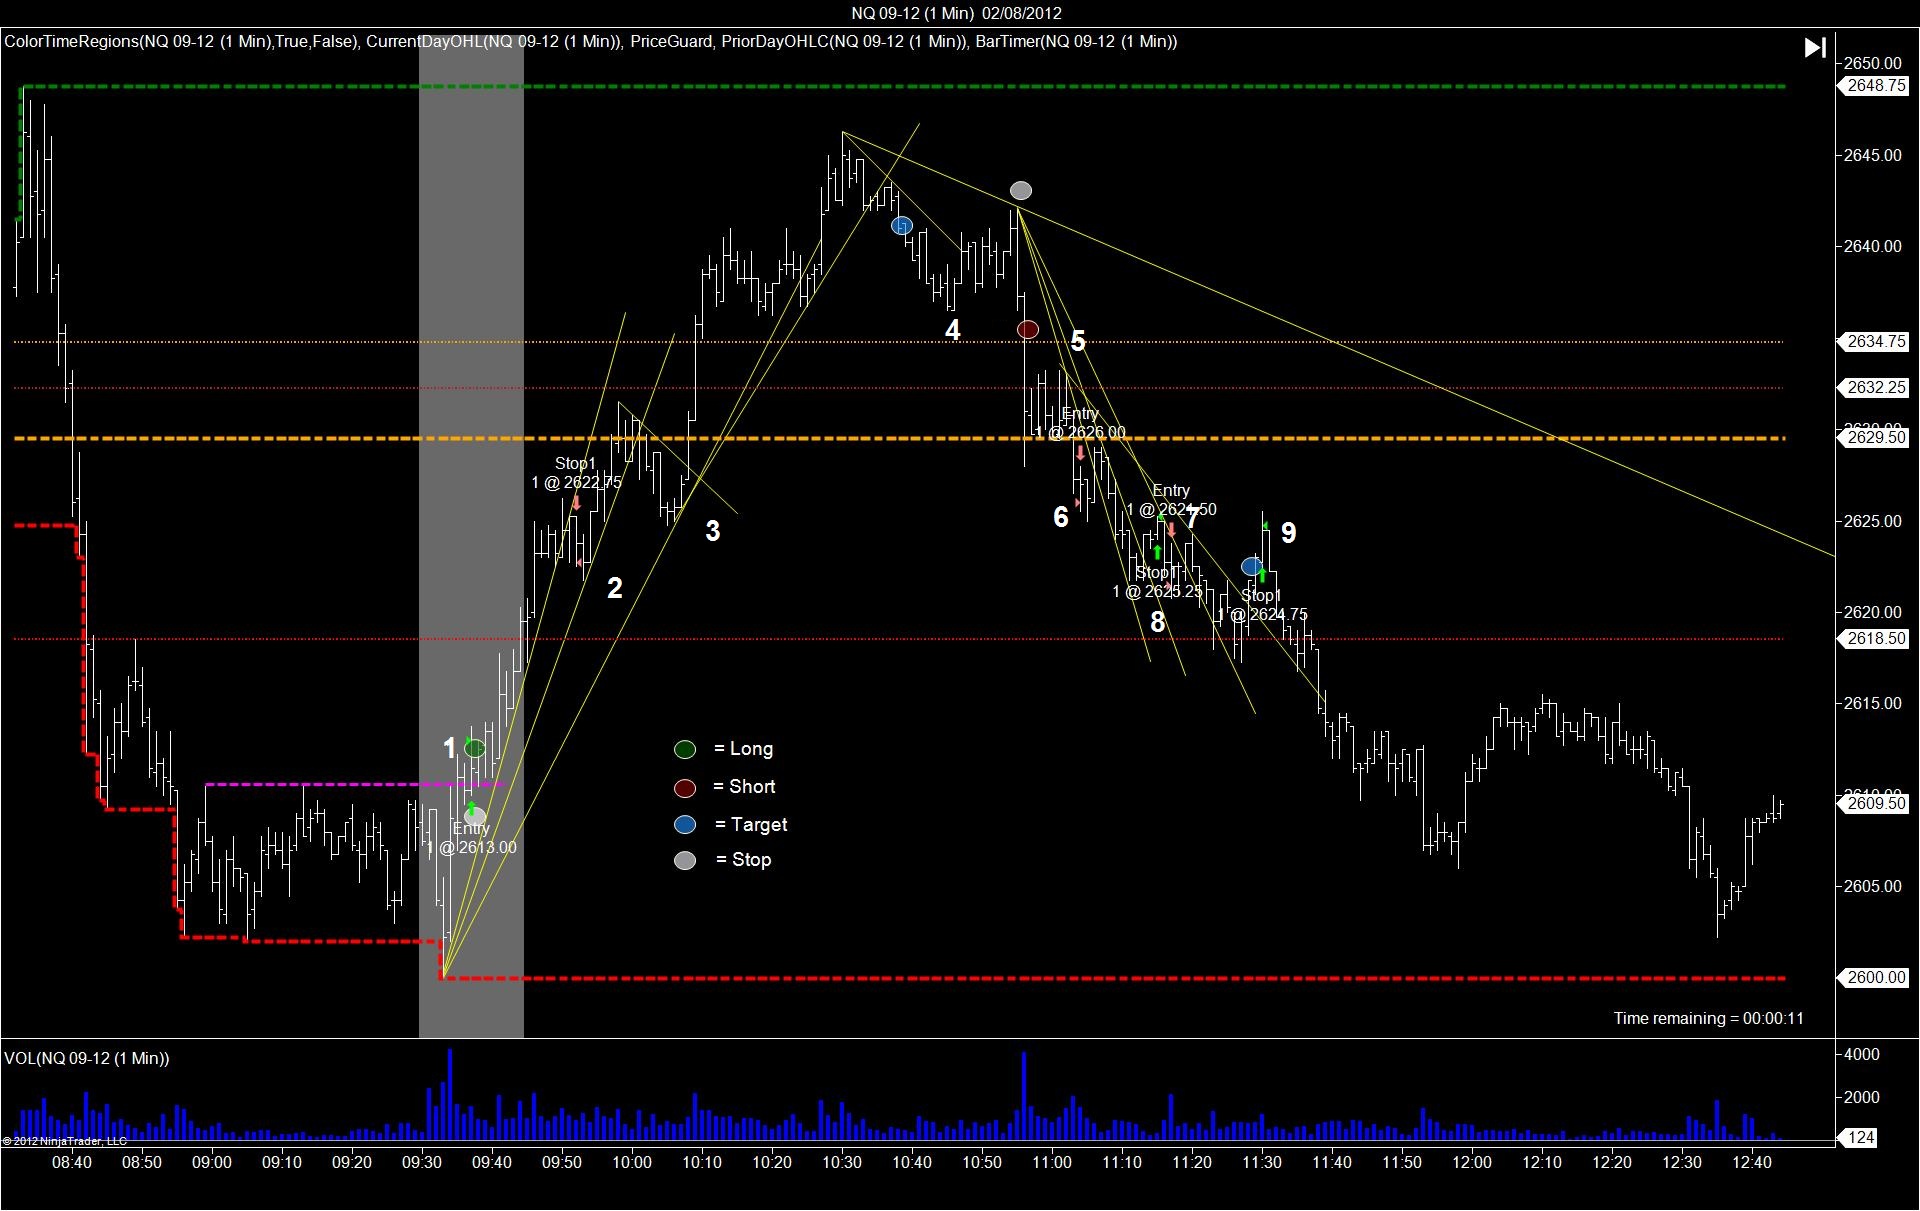Click the blue legend circle for Target
This screenshot has height=1211, width=1920.
click(685, 824)
